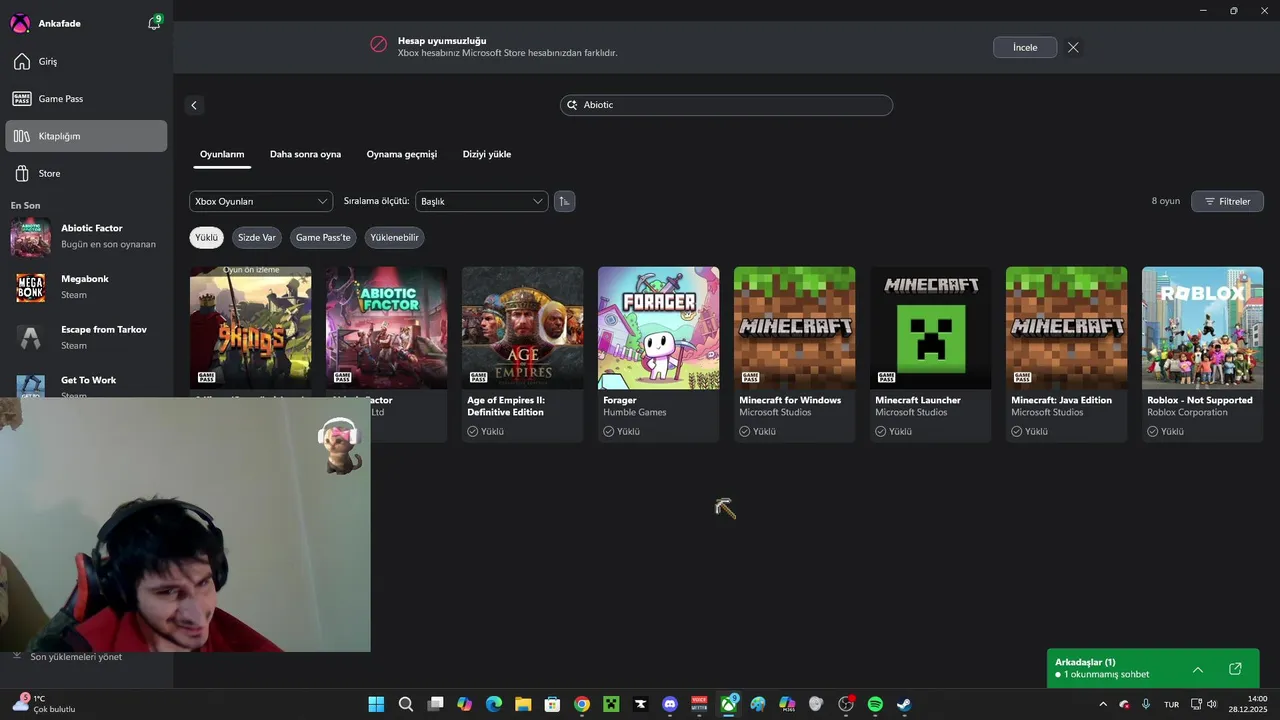Click Roblox Corporation publisher text
The height and width of the screenshot is (720, 1280).
coord(1189,412)
